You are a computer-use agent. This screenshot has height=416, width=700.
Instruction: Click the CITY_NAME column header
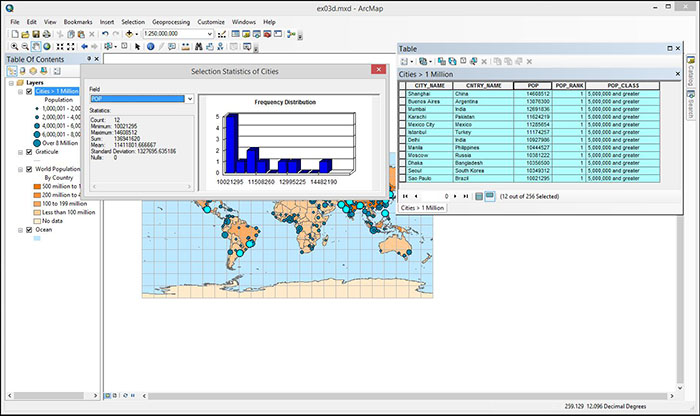(429, 86)
